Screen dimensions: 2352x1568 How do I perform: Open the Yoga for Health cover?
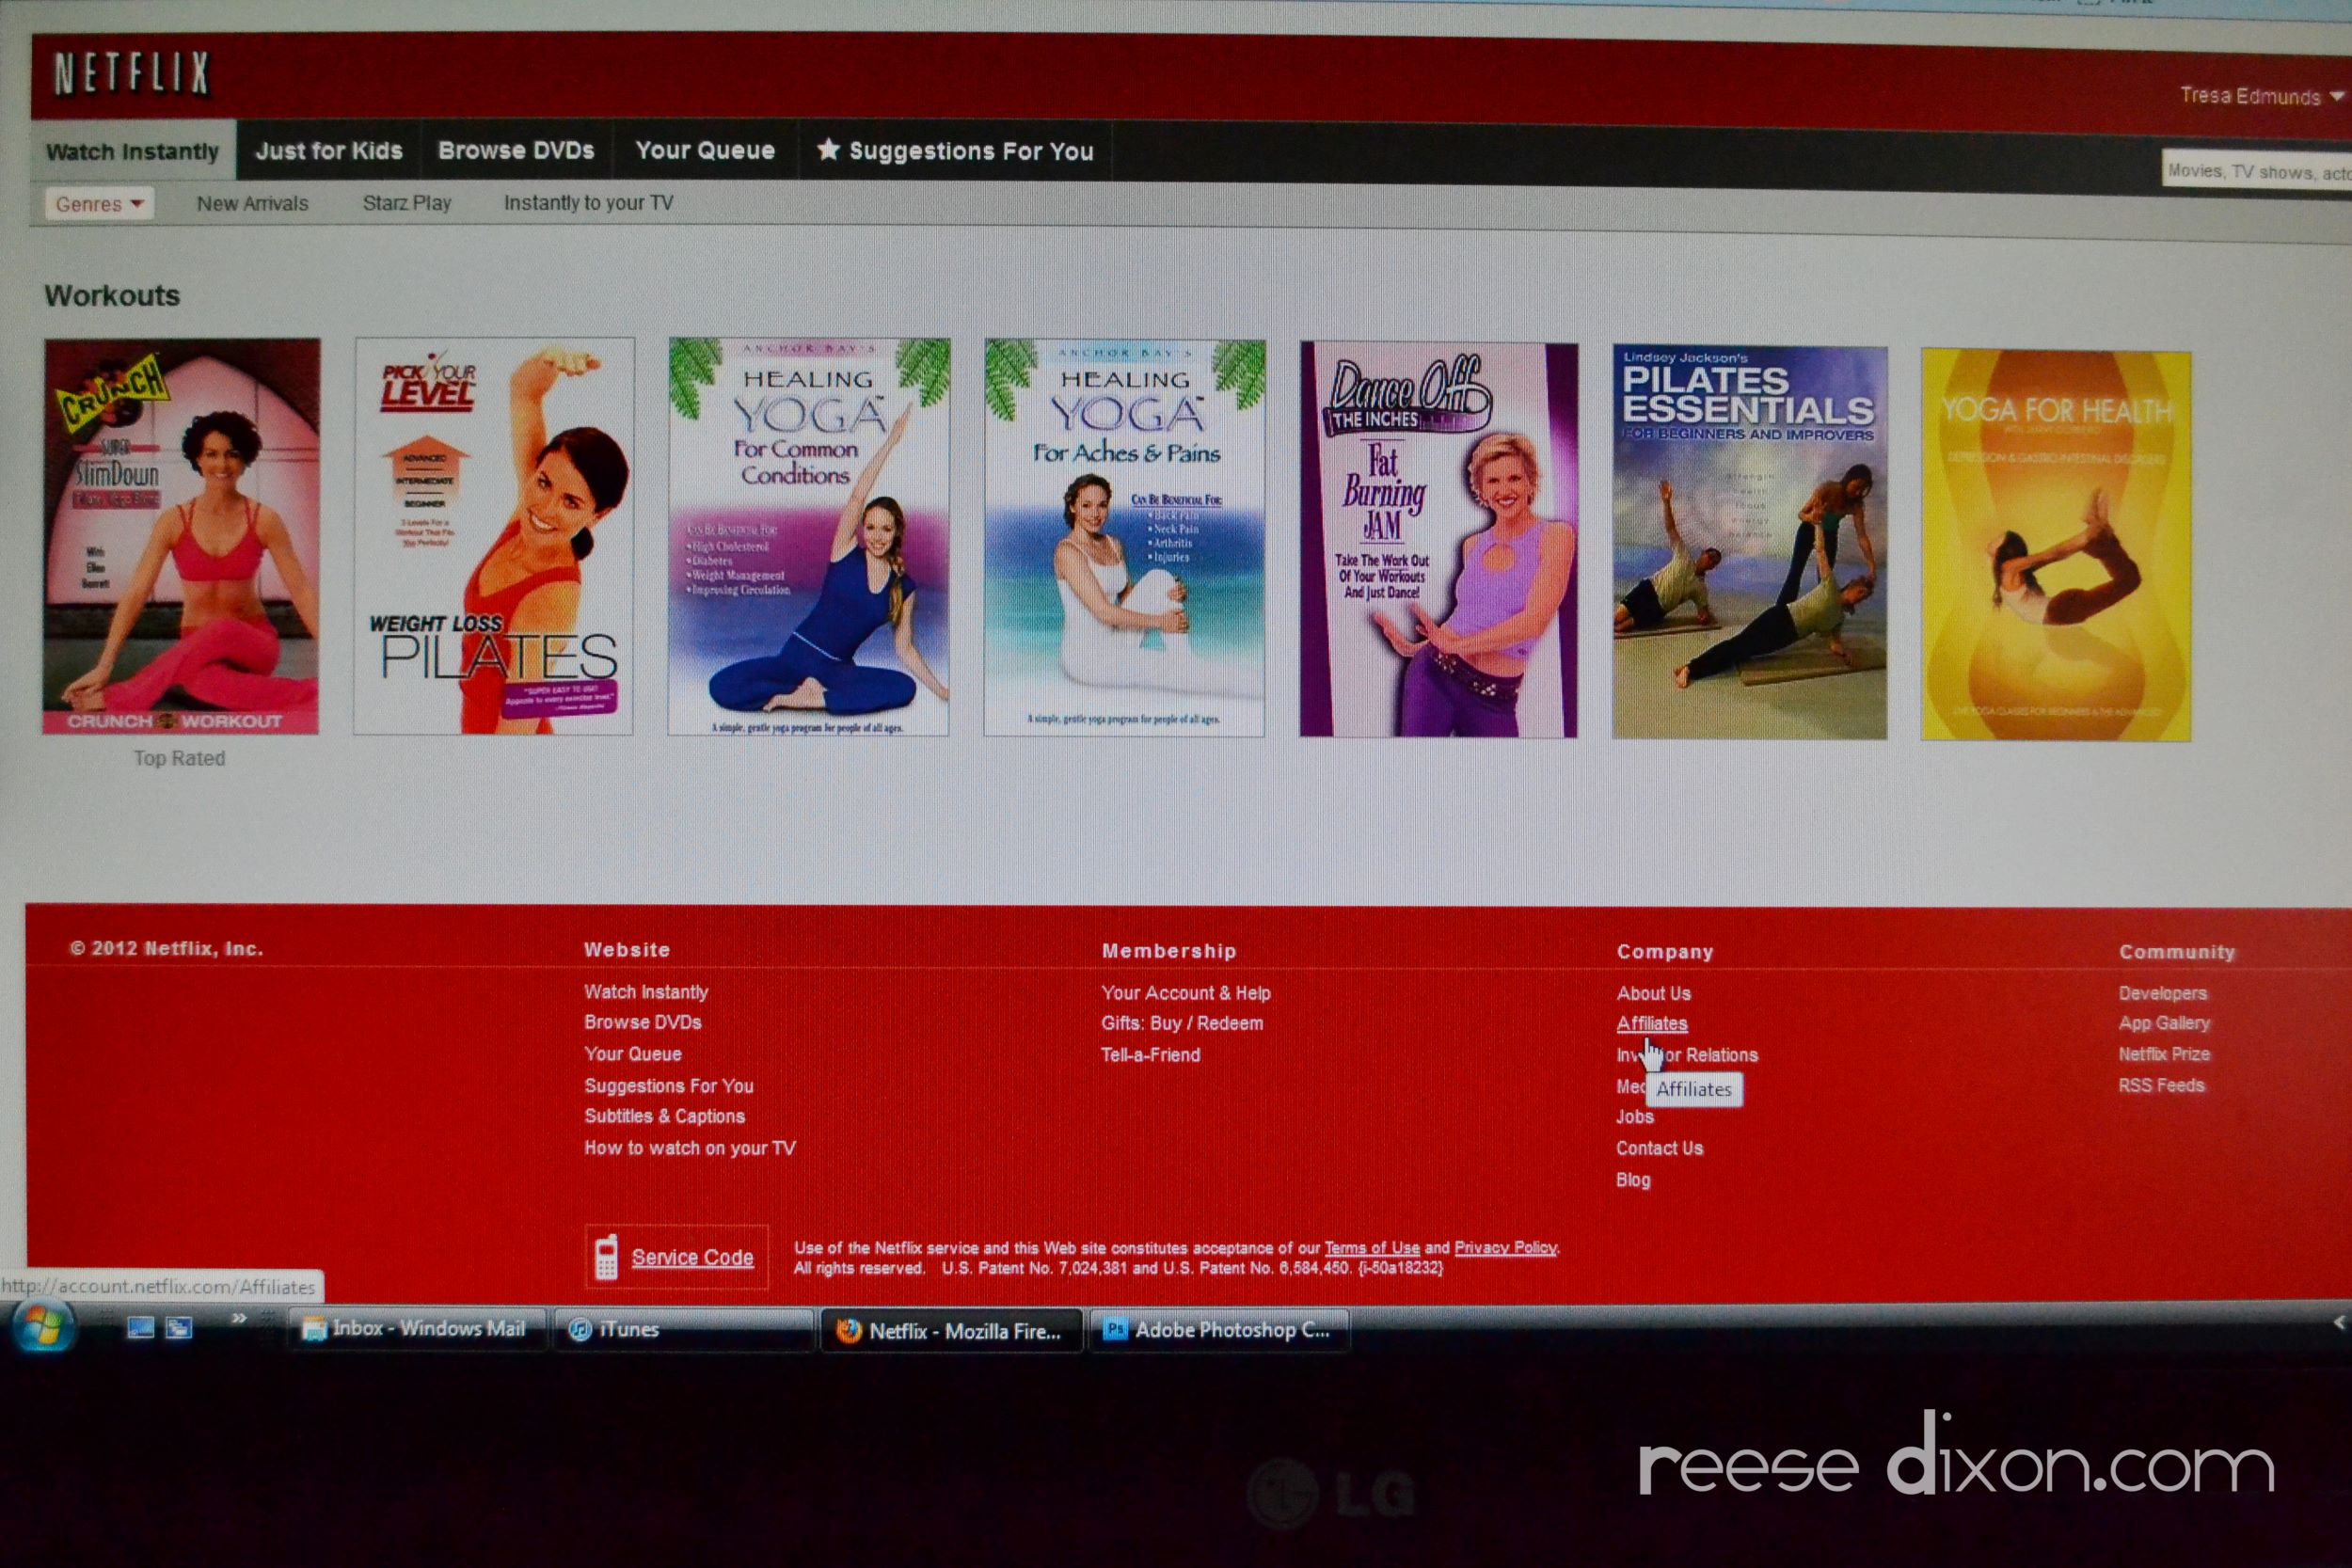2056,545
